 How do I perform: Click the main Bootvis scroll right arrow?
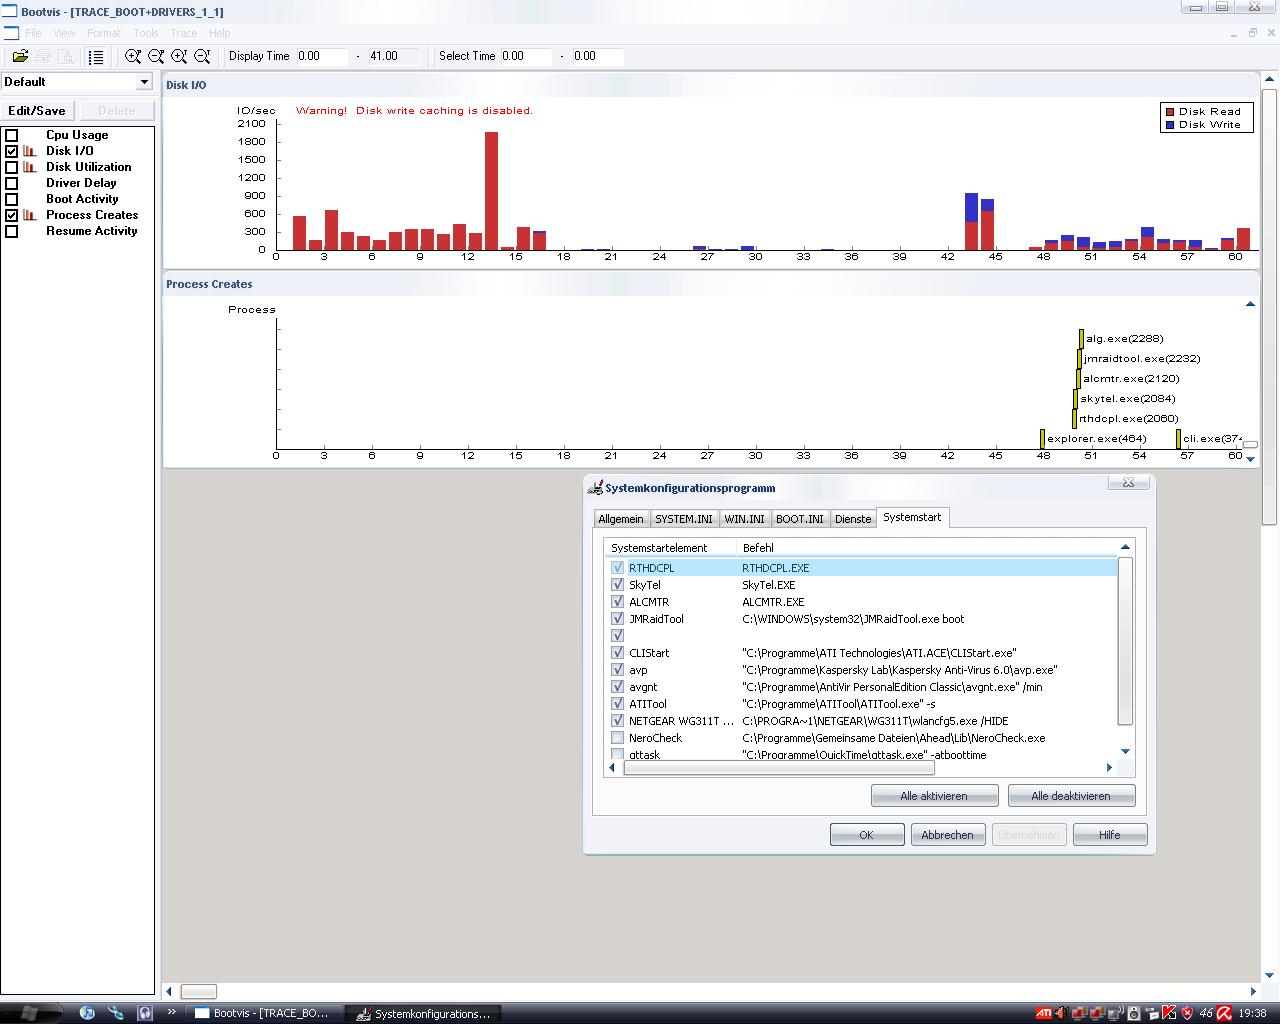tap(1252, 991)
